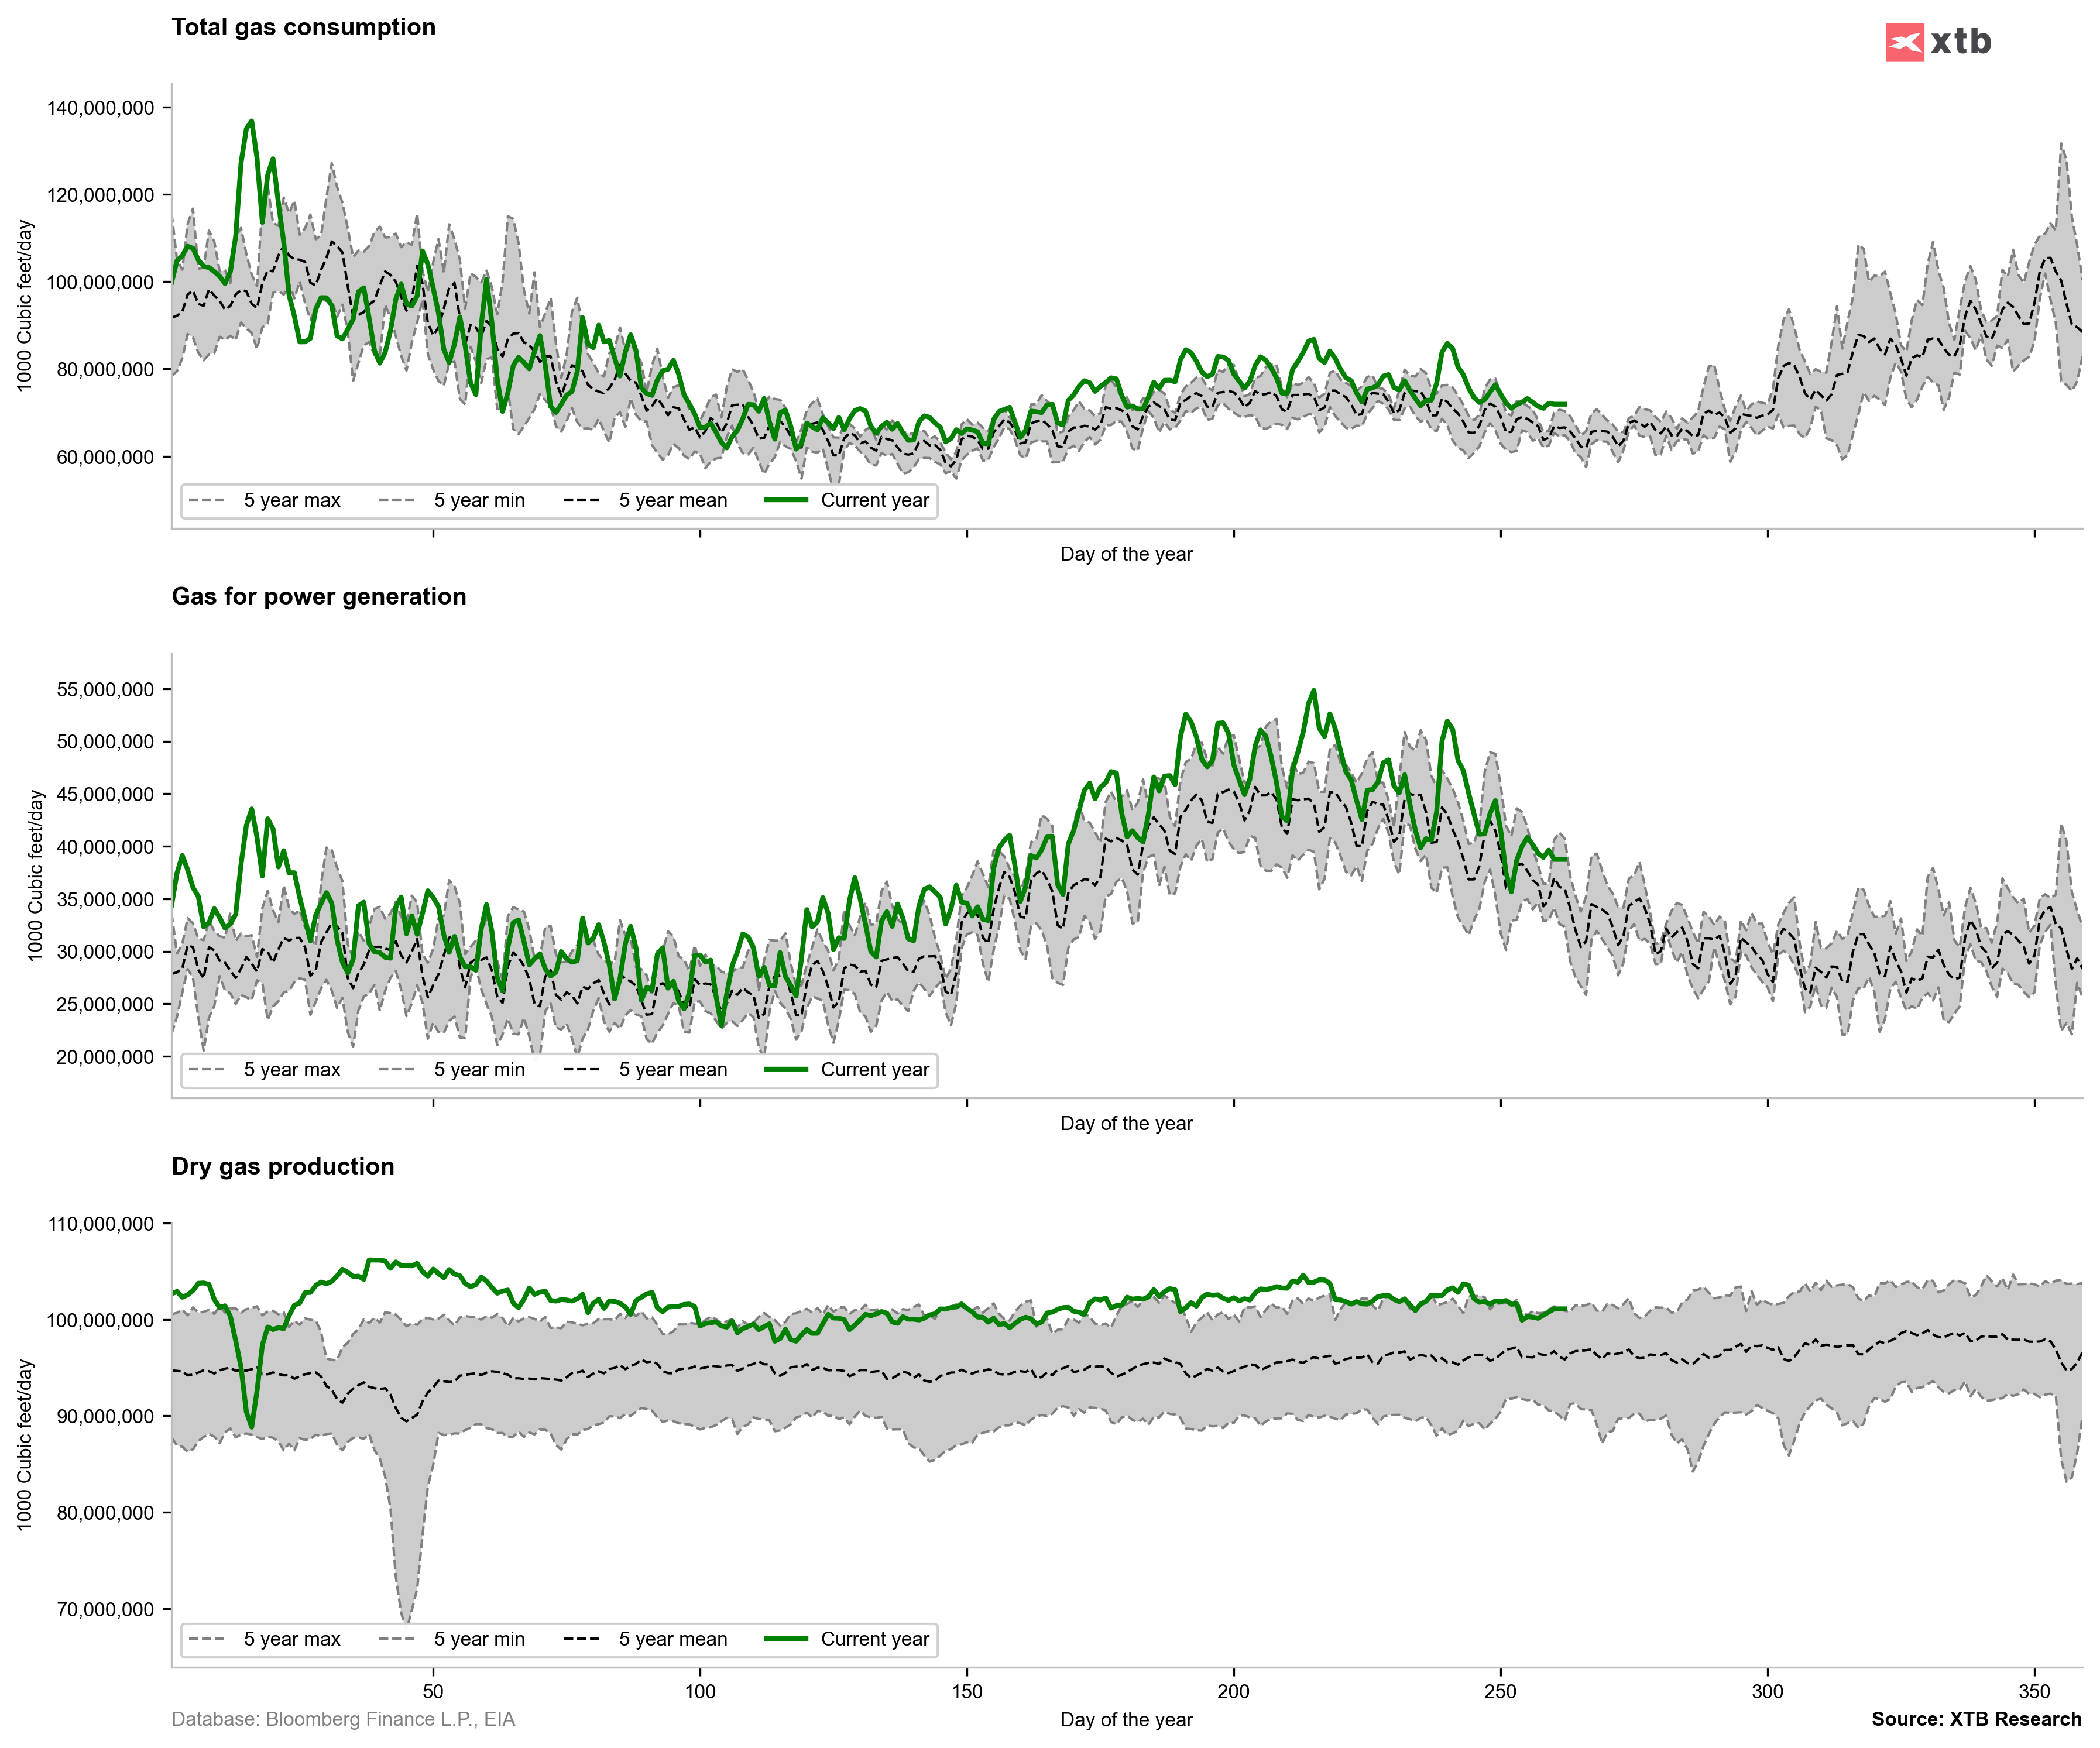Screen dimensions: 2100x1748
Task: Click '5 year mean' legend in top chart
Action: (x=672, y=500)
